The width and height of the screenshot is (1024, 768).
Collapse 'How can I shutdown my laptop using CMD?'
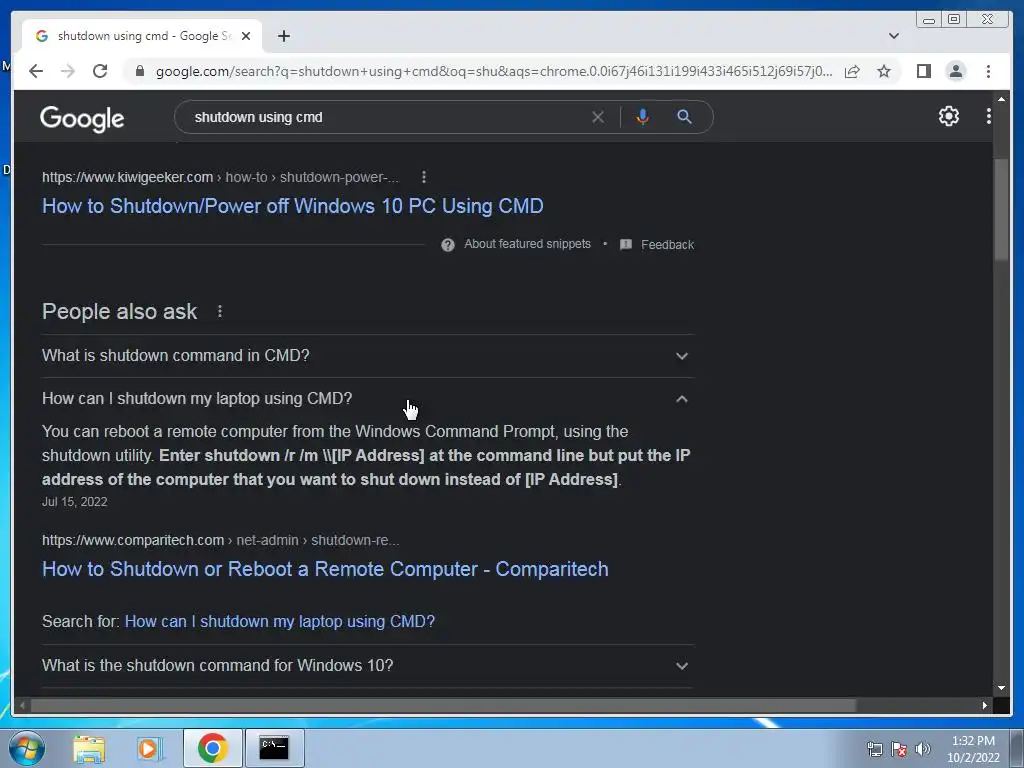368,398
